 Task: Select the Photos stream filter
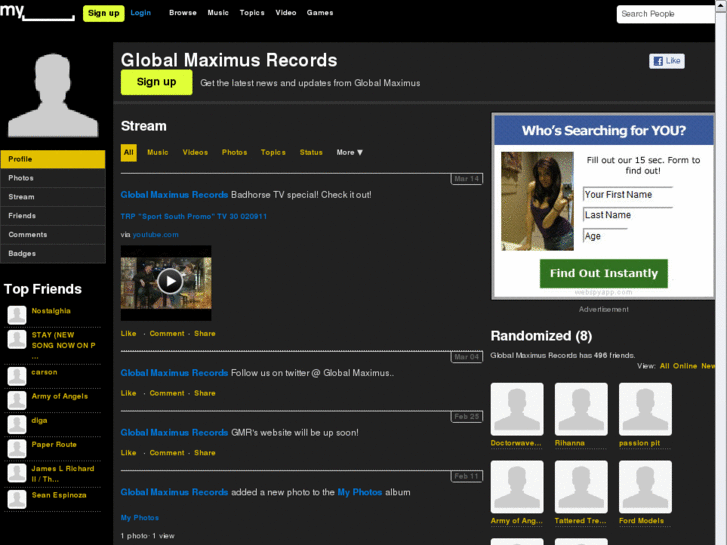pos(235,152)
